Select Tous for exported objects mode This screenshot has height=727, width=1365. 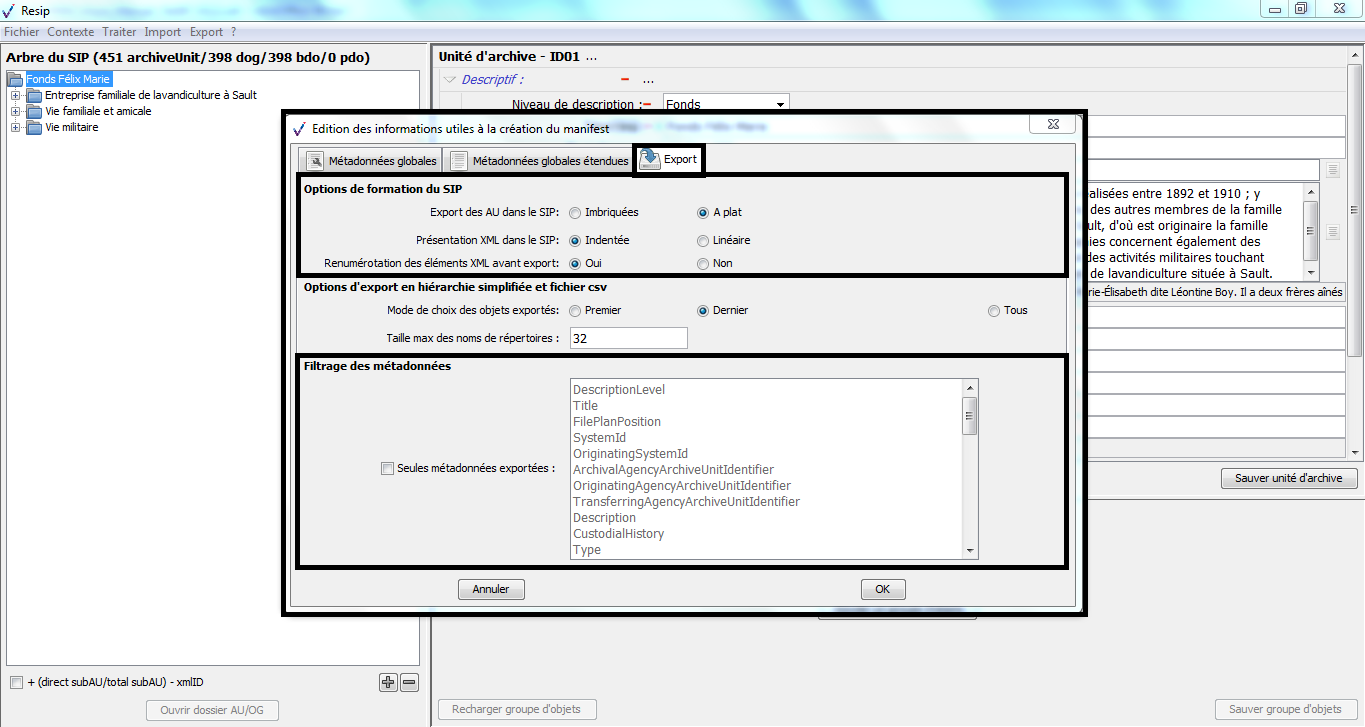pos(994,310)
